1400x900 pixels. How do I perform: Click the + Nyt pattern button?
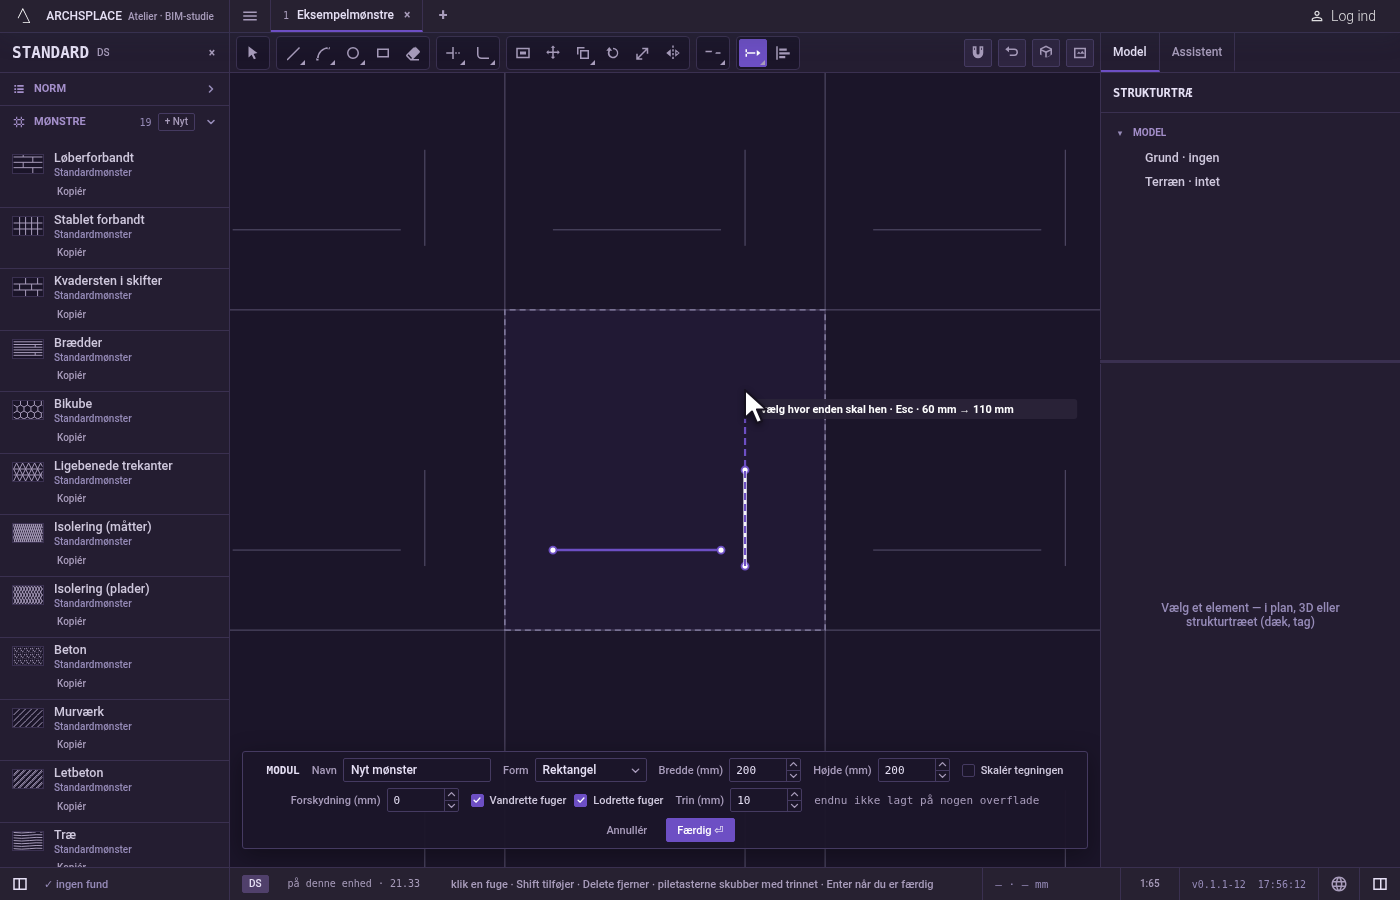pos(176,122)
